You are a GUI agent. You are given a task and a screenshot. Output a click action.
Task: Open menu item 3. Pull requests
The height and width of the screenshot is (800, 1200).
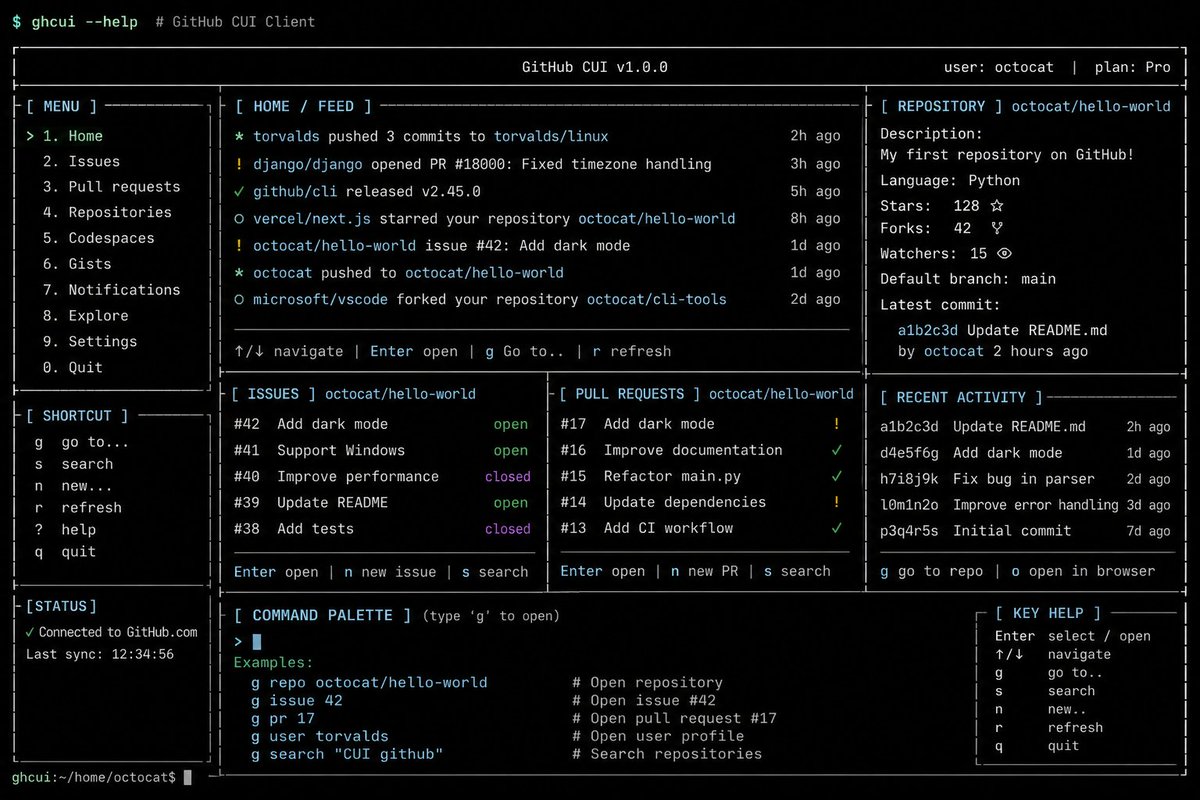[111, 187]
